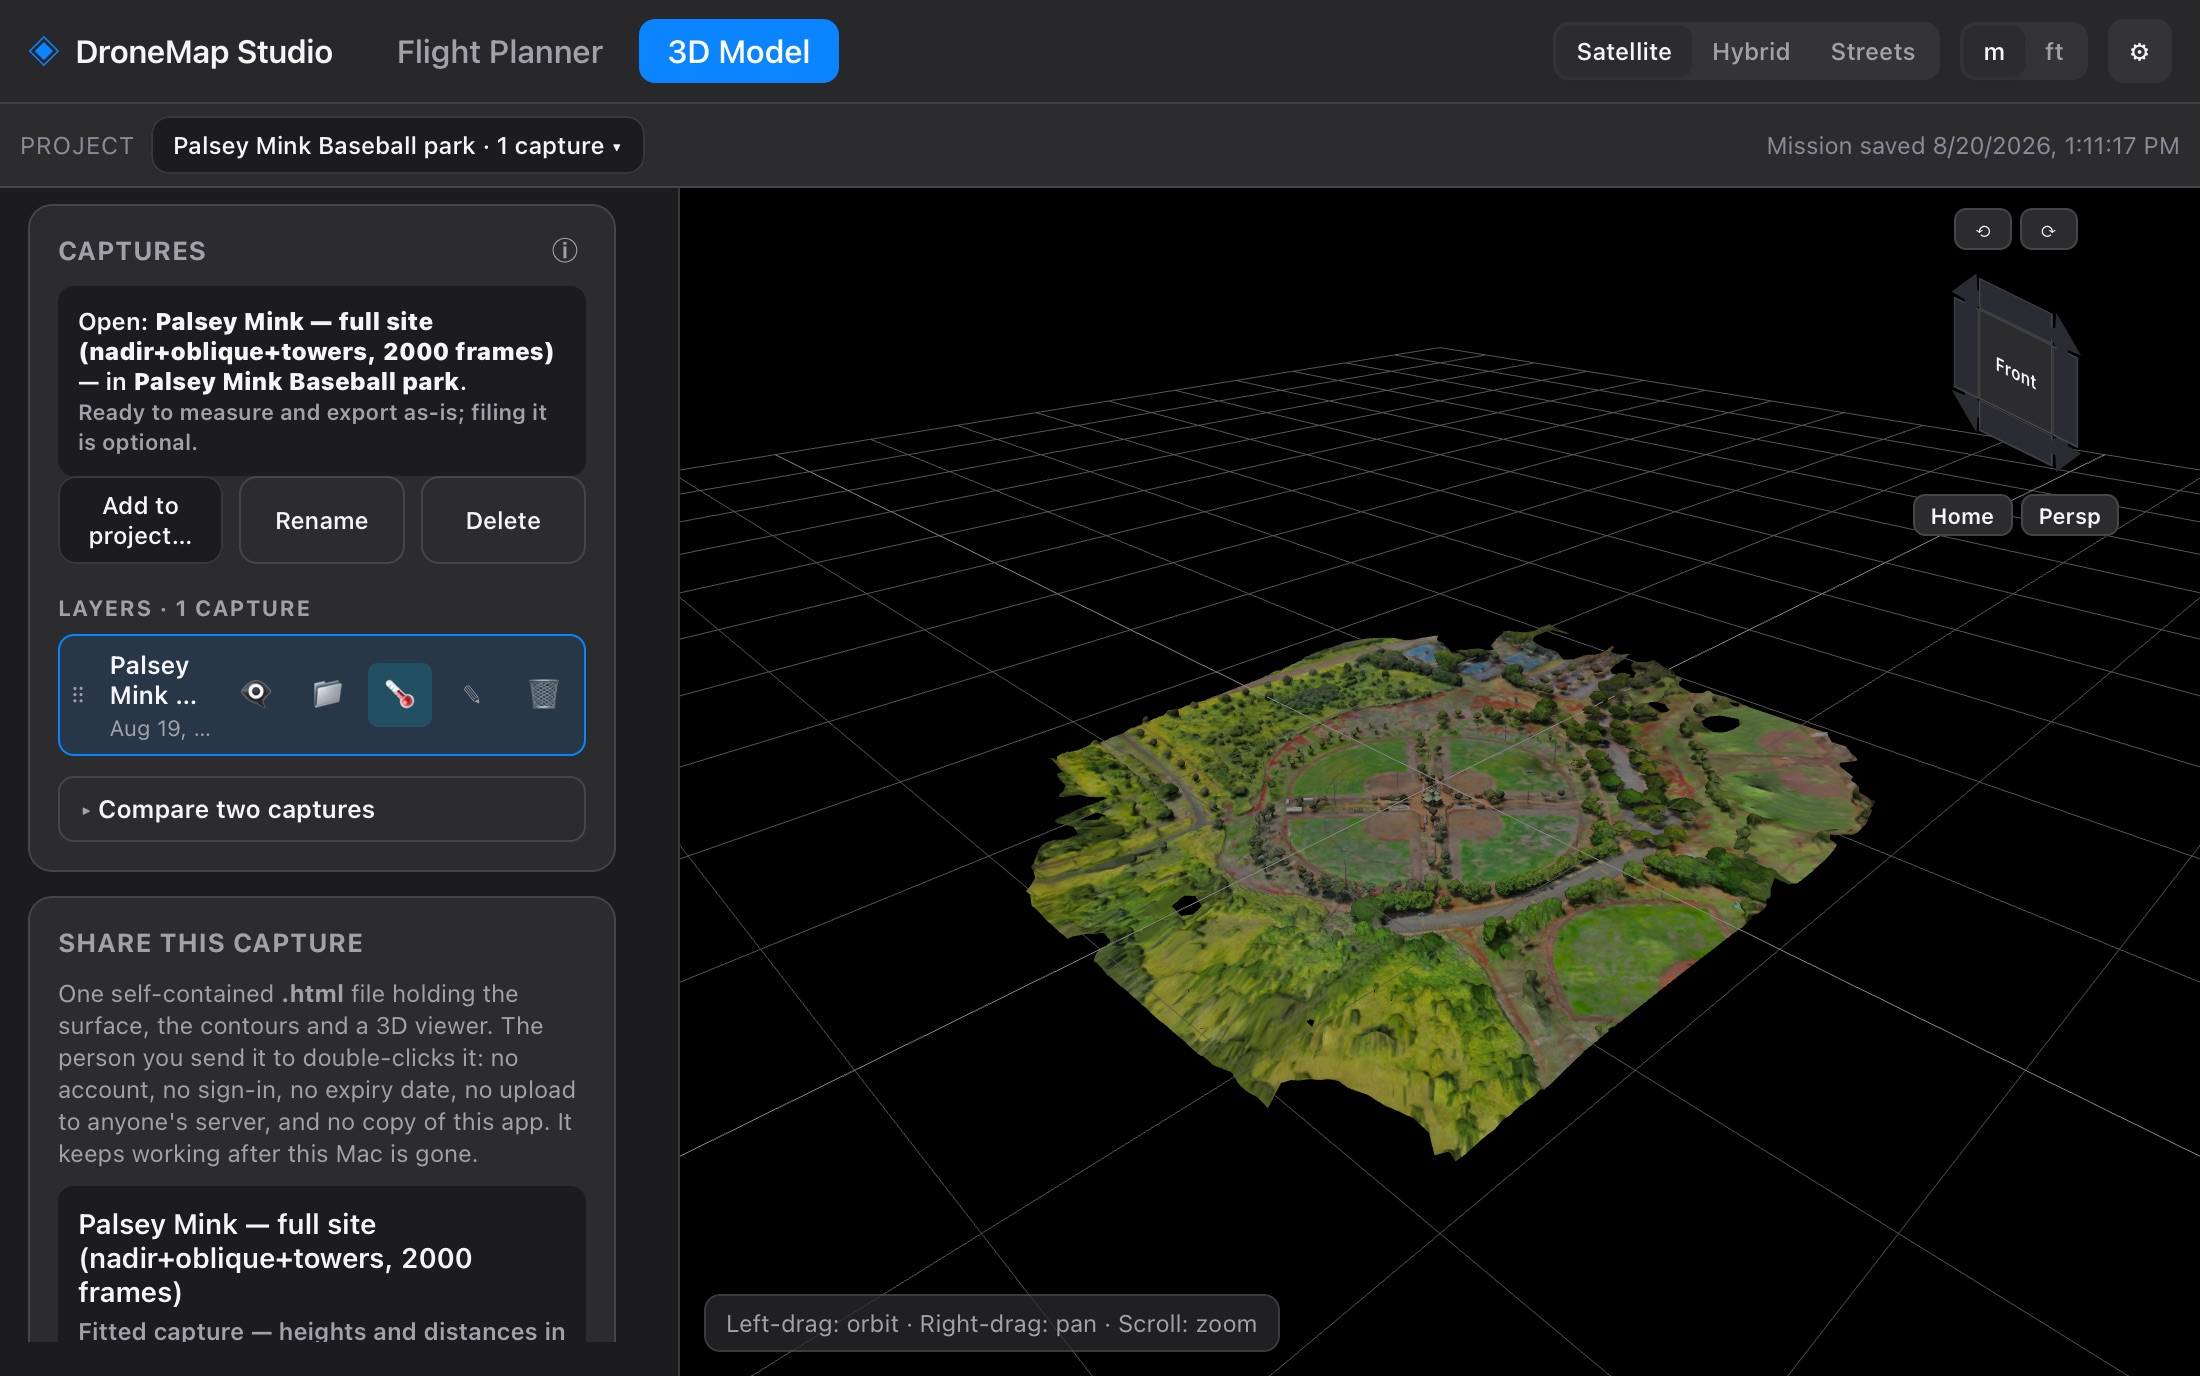The height and width of the screenshot is (1376, 2200).
Task: Select the 3D Model tab
Action: pos(739,51)
